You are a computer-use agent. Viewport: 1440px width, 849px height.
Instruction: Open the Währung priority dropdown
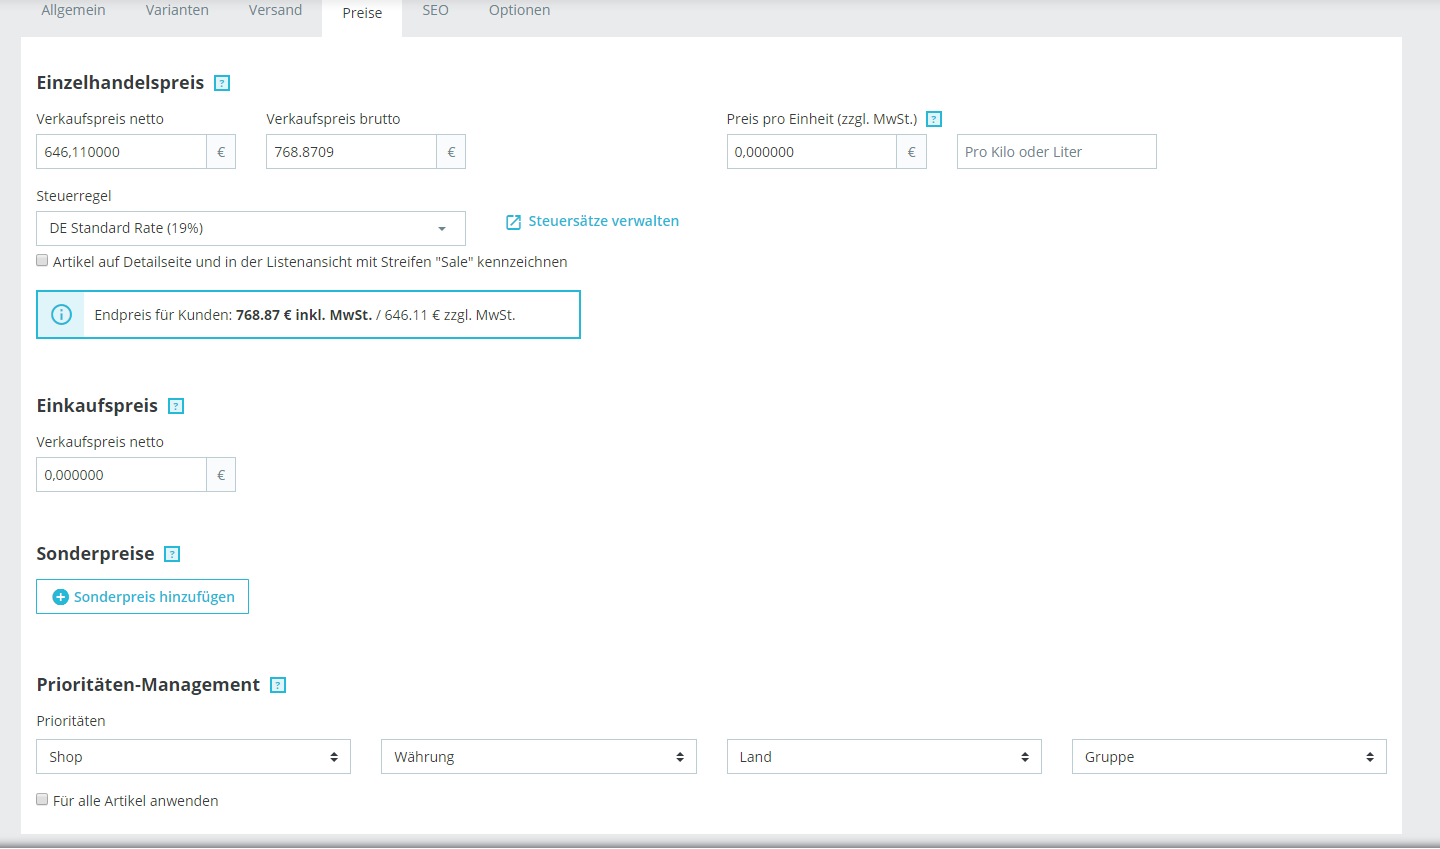click(x=539, y=757)
